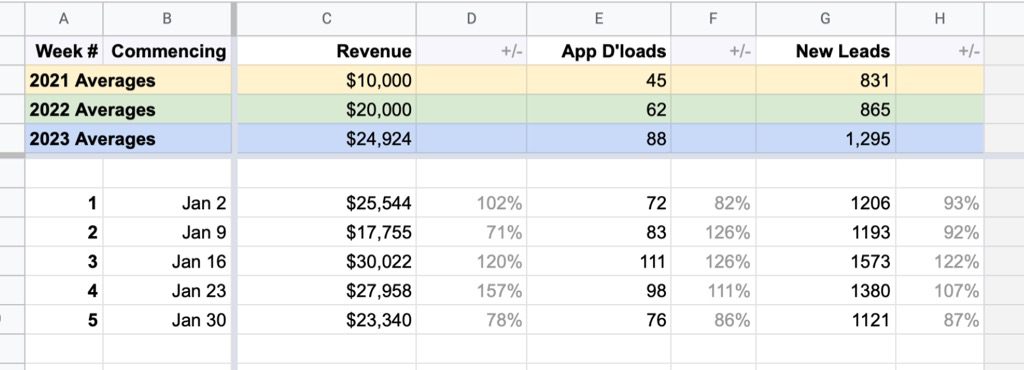Select the 'Jan 9' date cell

click(x=167, y=232)
